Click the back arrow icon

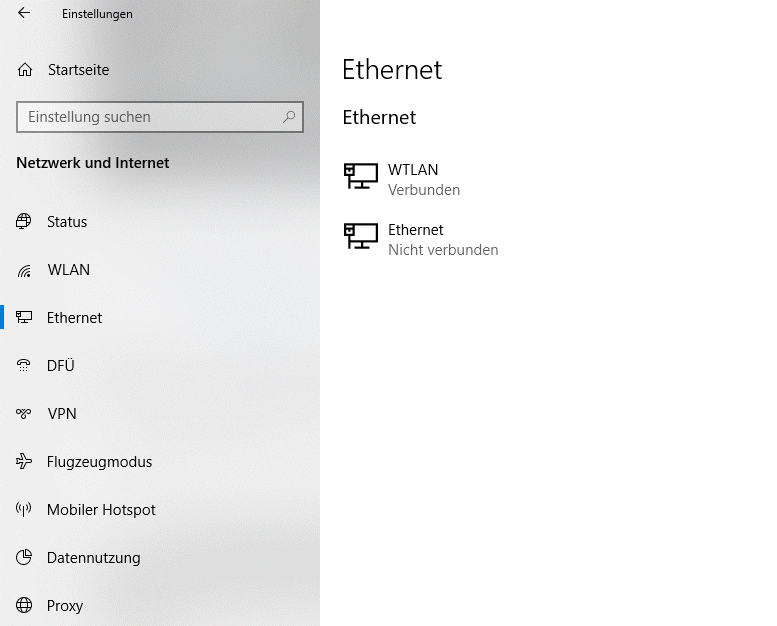coord(24,14)
